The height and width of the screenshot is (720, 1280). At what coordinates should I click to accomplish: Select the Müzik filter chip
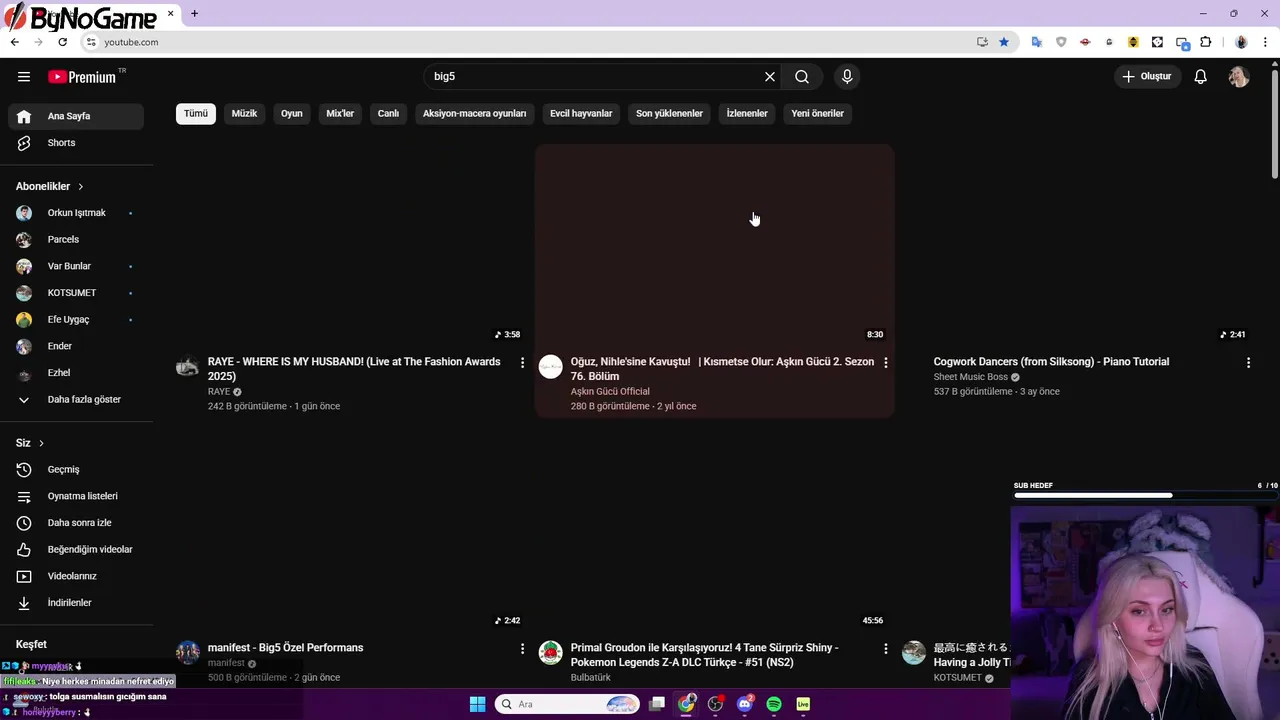point(244,114)
